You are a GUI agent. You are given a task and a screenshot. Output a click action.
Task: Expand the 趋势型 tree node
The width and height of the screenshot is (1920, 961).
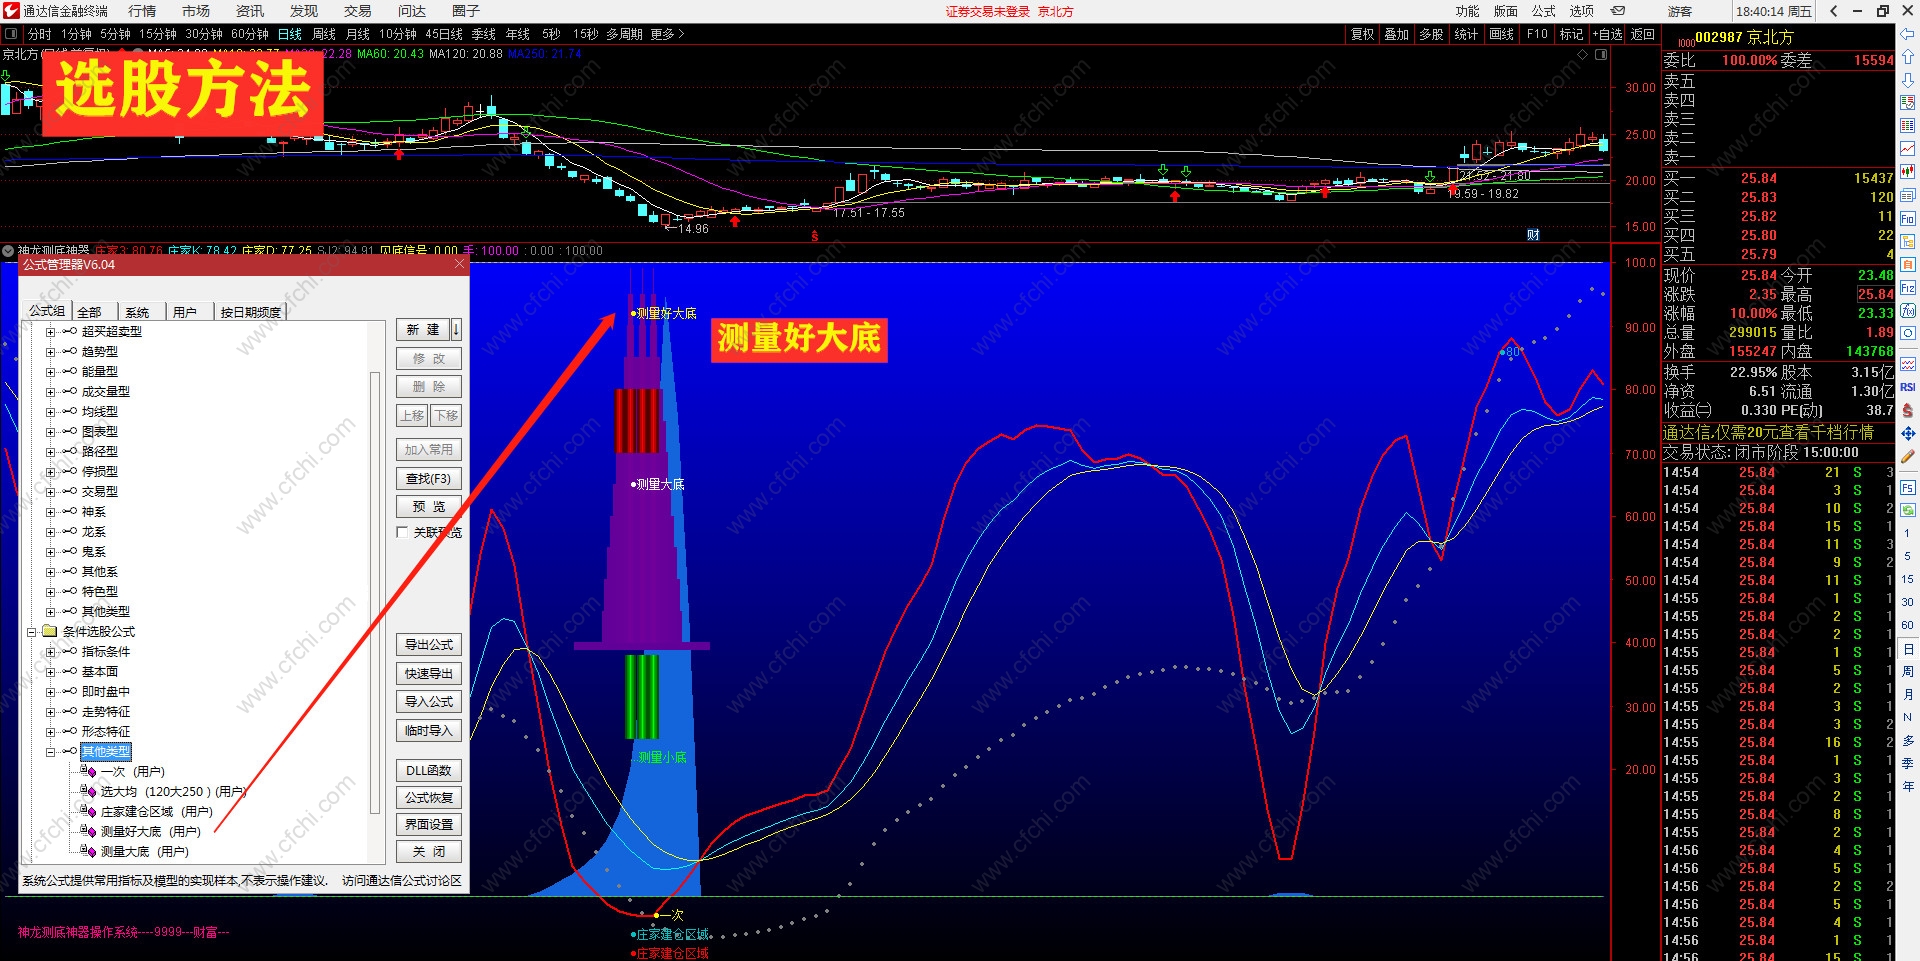pos(50,351)
